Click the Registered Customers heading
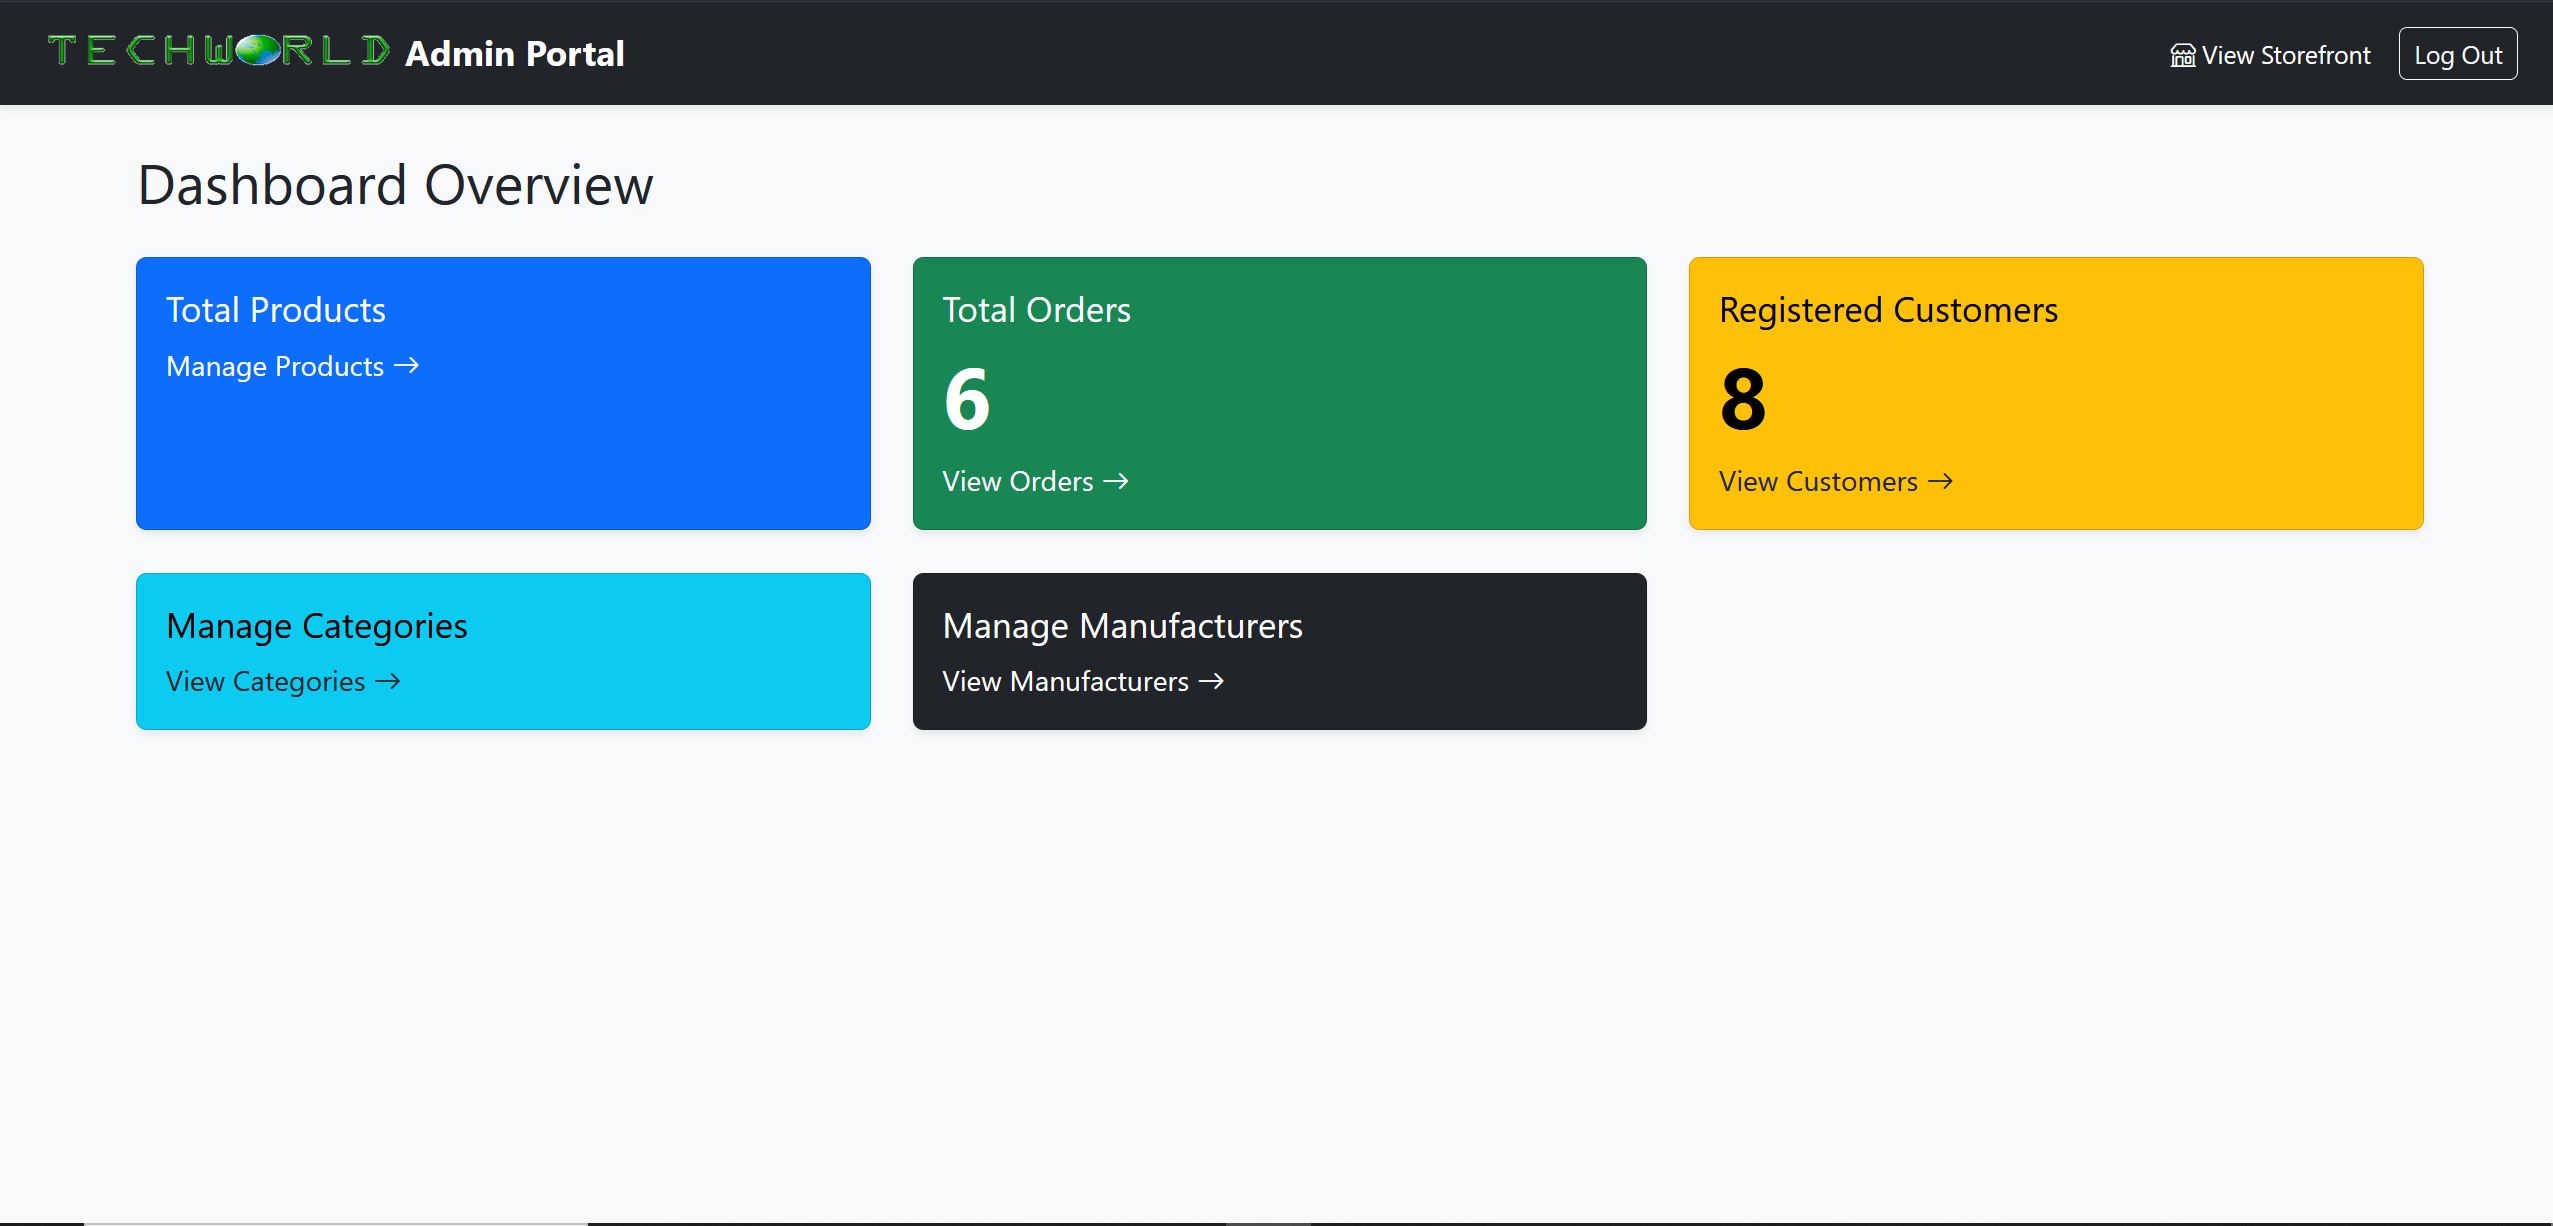Image resolution: width=2553 pixels, height=1226 pixels. (x=1888, y=310)
